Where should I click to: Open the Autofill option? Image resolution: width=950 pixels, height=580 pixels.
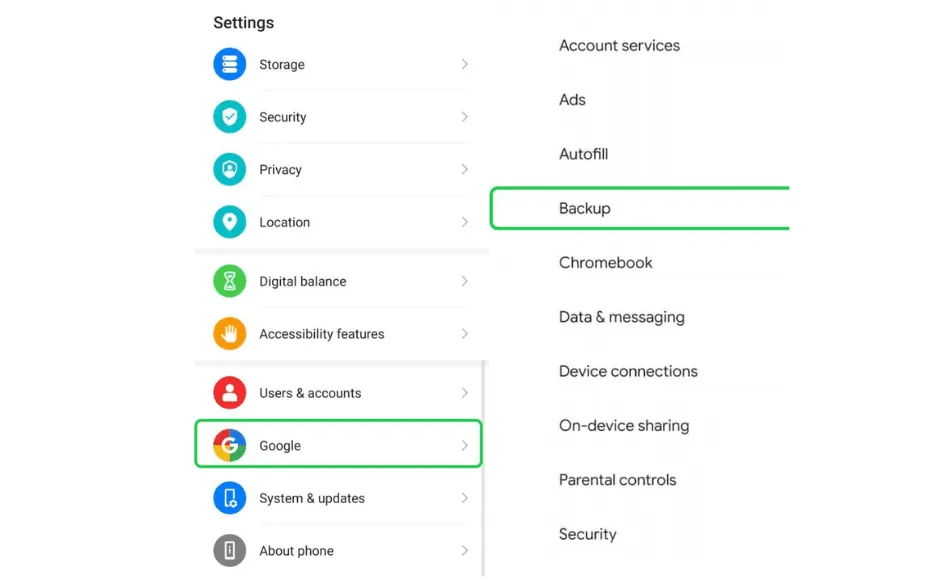pyautogui.click(x=583, y=154)
